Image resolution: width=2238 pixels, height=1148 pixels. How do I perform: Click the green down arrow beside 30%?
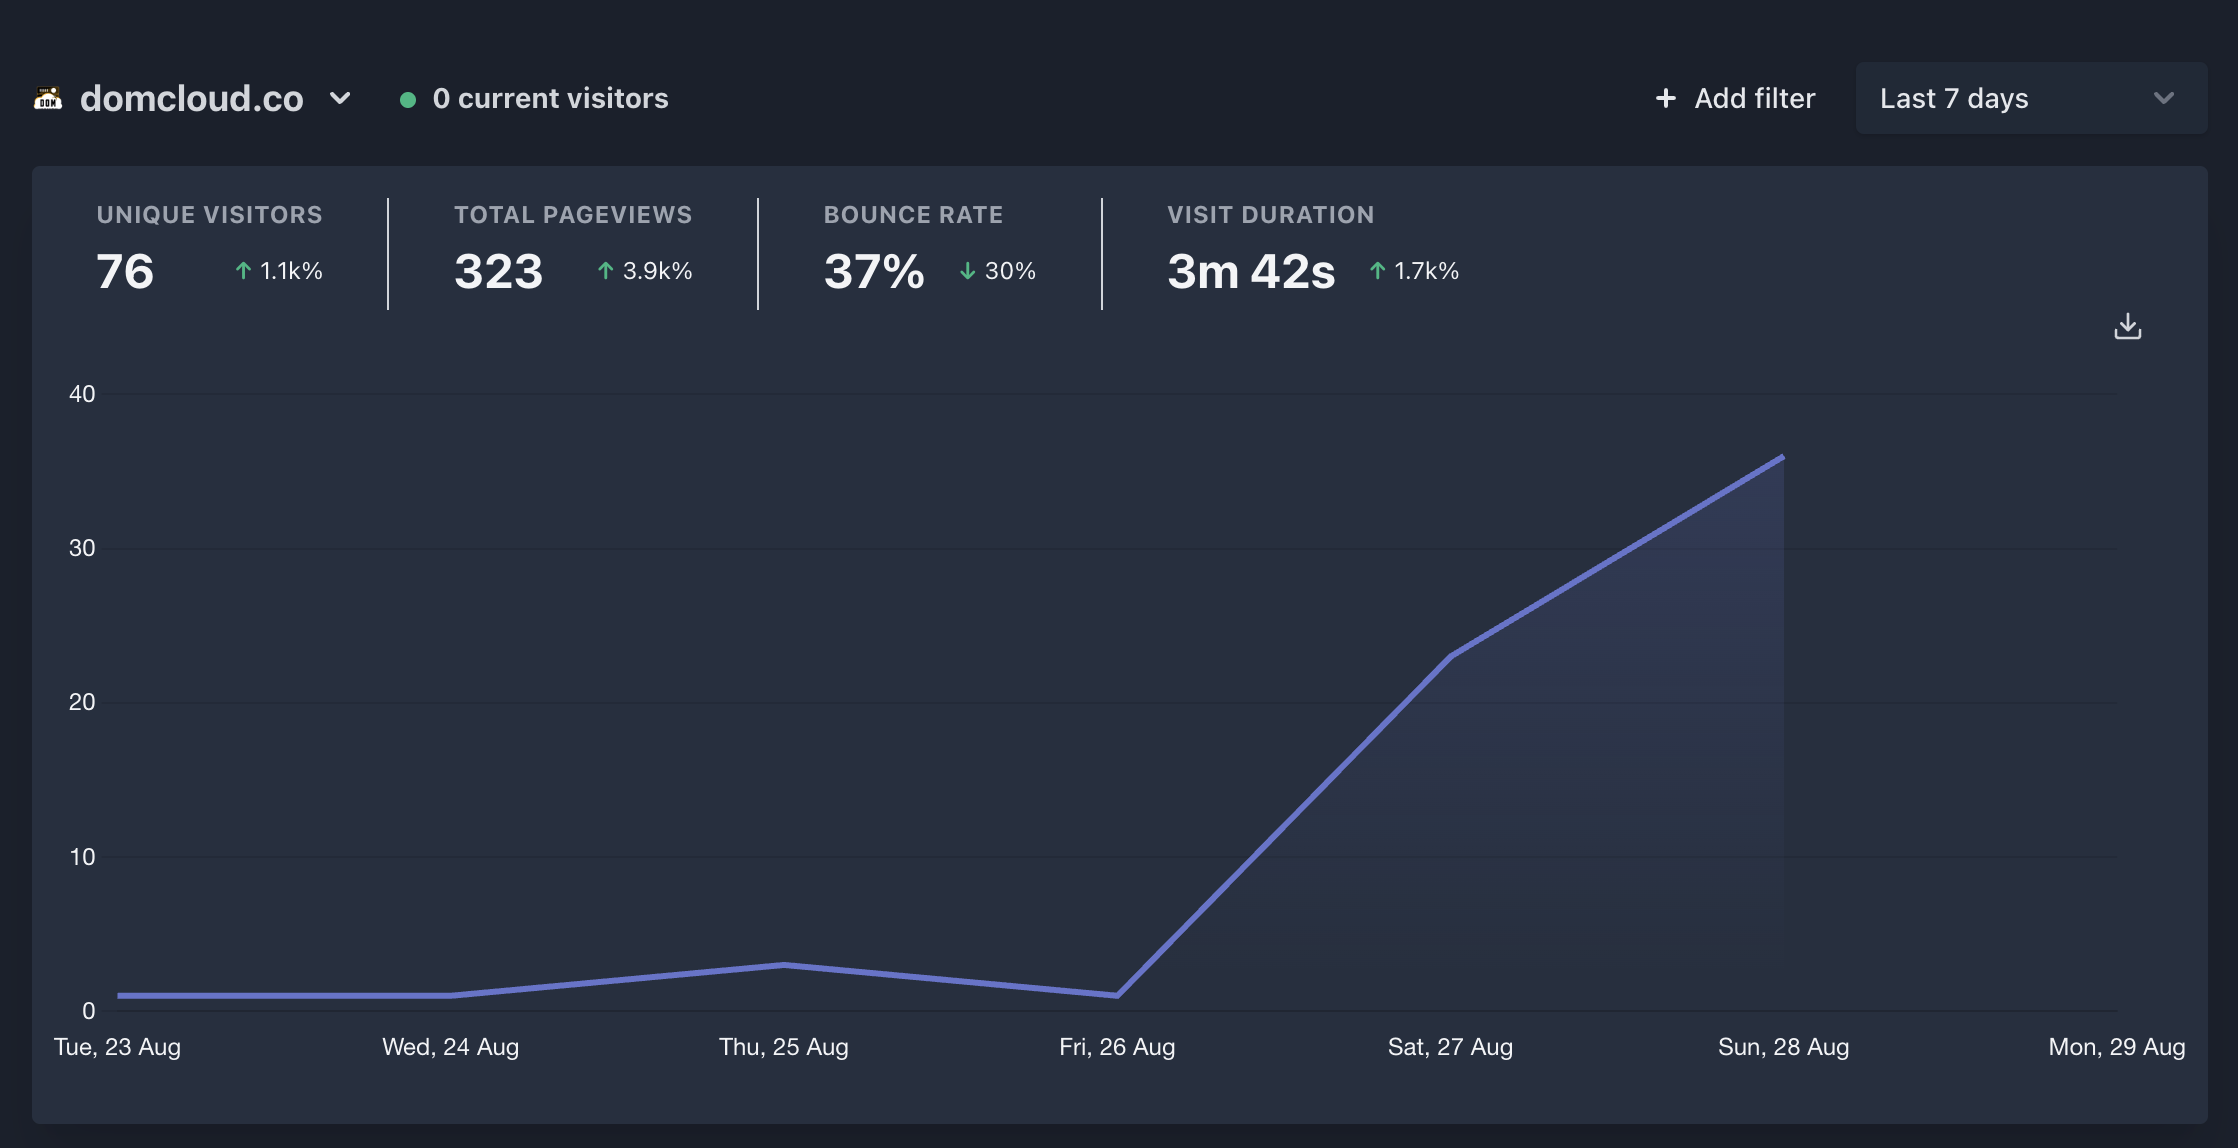click(x=967, y=270)
